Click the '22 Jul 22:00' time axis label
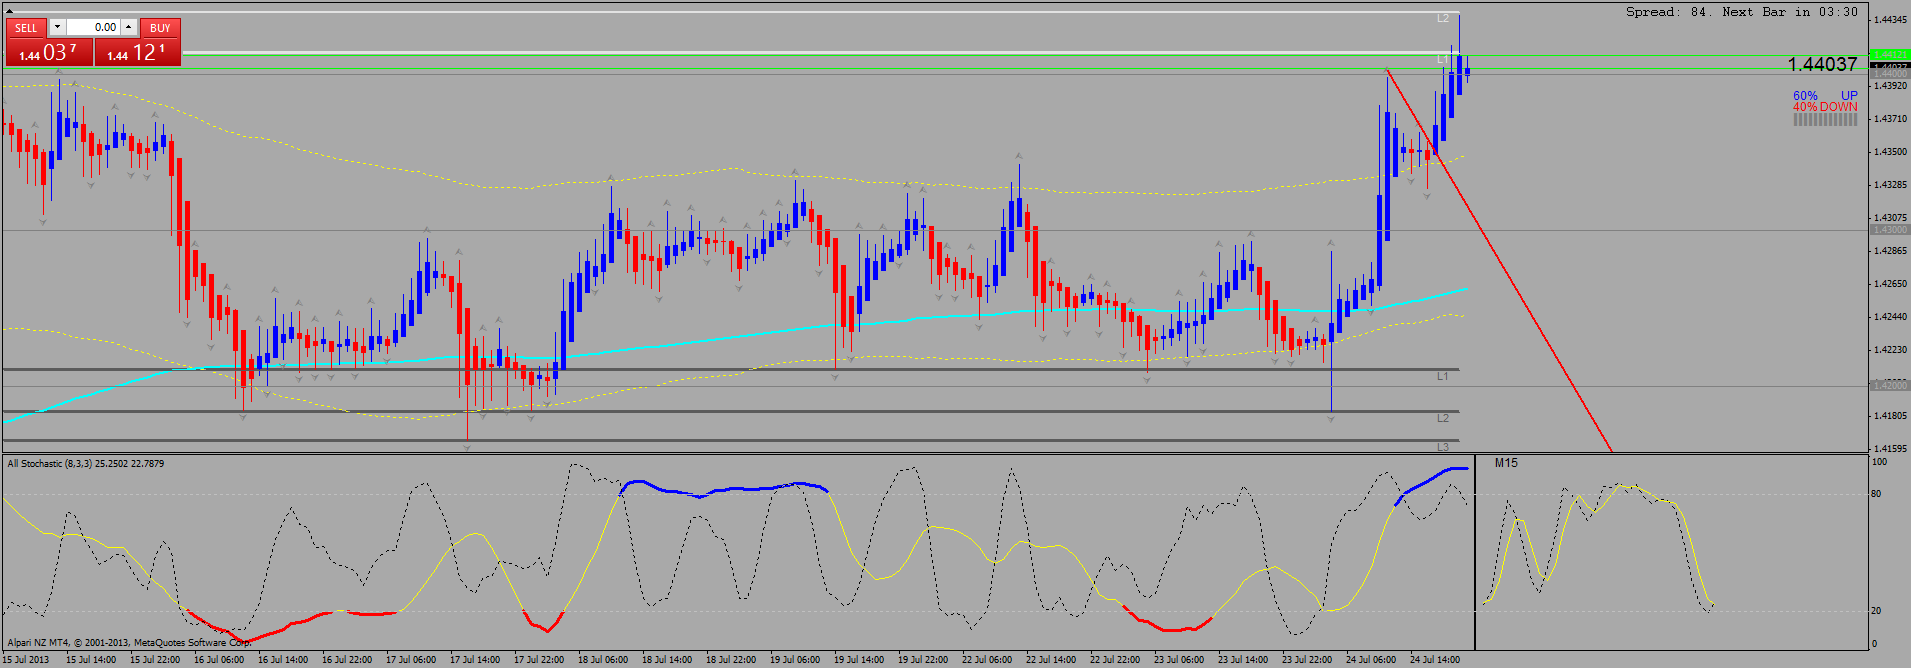The image size is (1911, 668). point(1115,659)
